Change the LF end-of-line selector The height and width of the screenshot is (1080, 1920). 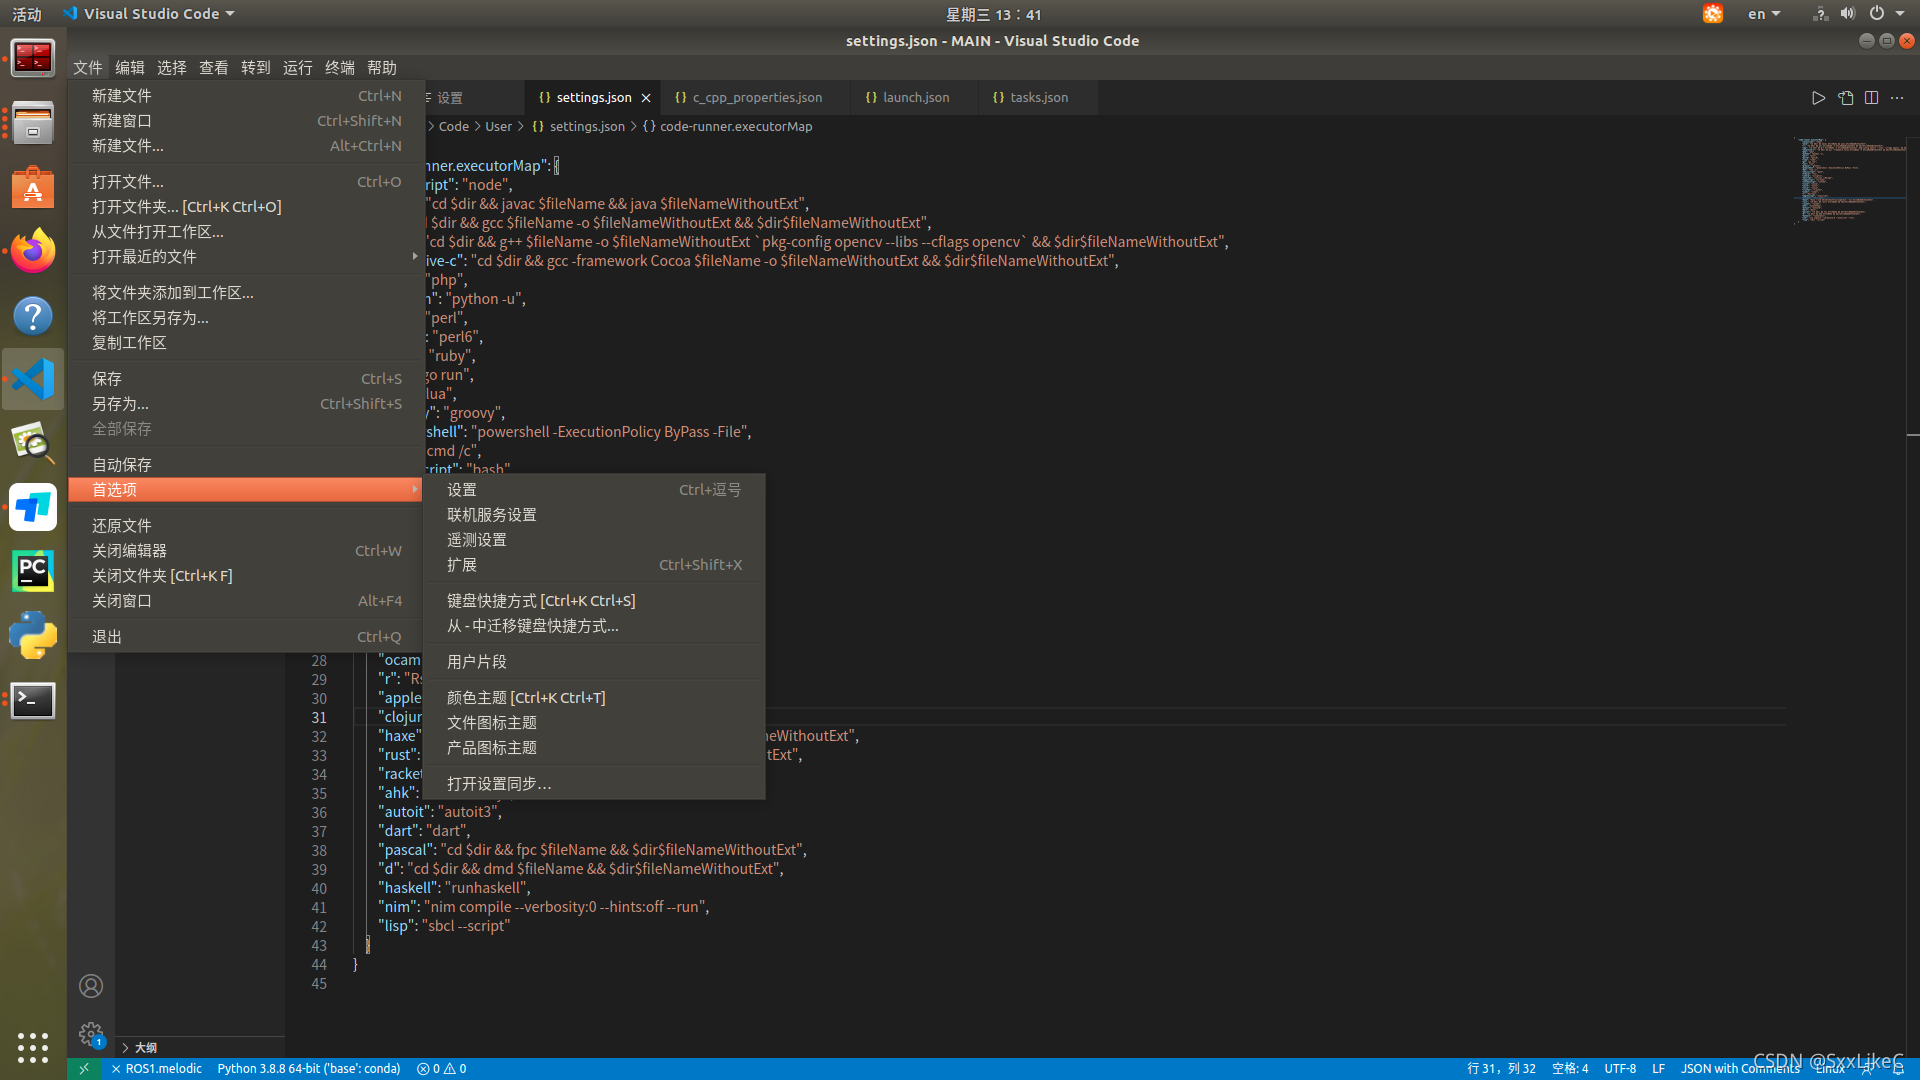pos(1659,1069)
